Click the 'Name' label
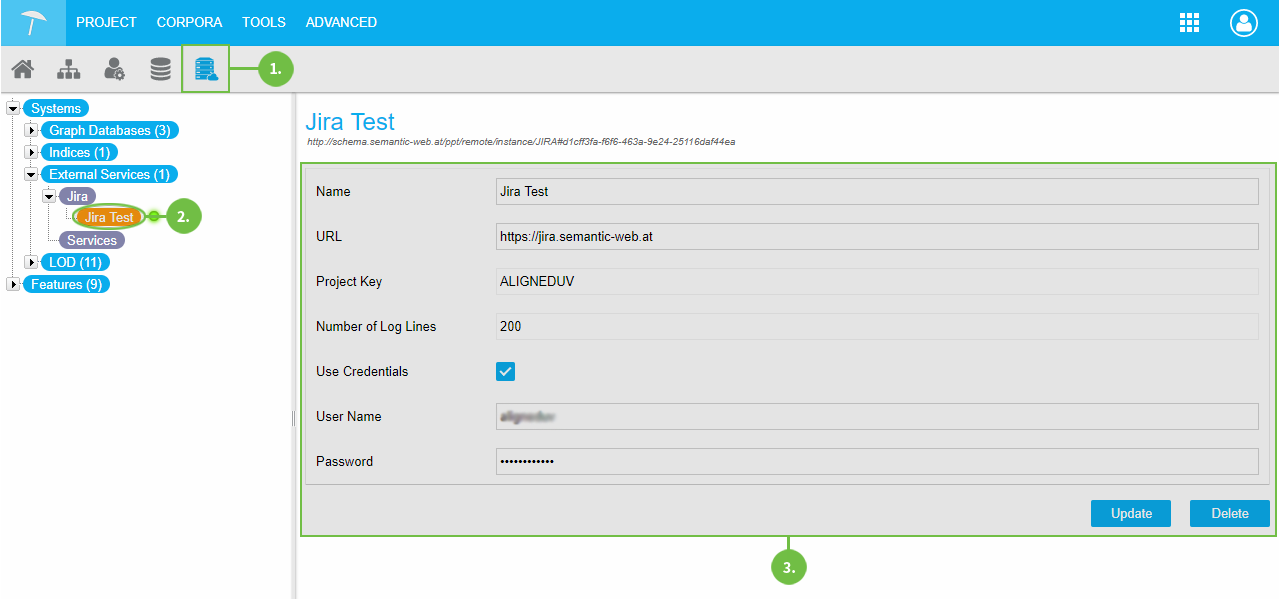The image size is (1280, 599). [x=333, y=191]
